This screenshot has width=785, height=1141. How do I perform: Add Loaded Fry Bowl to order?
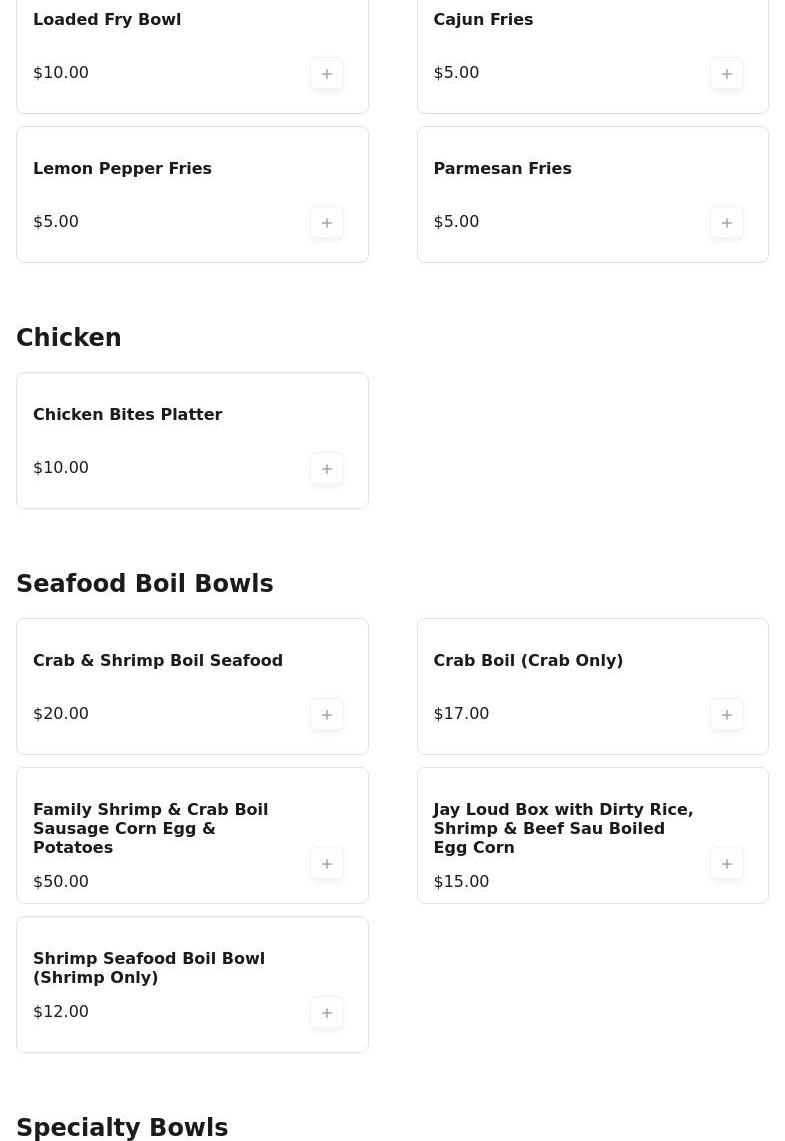point(326,73)
